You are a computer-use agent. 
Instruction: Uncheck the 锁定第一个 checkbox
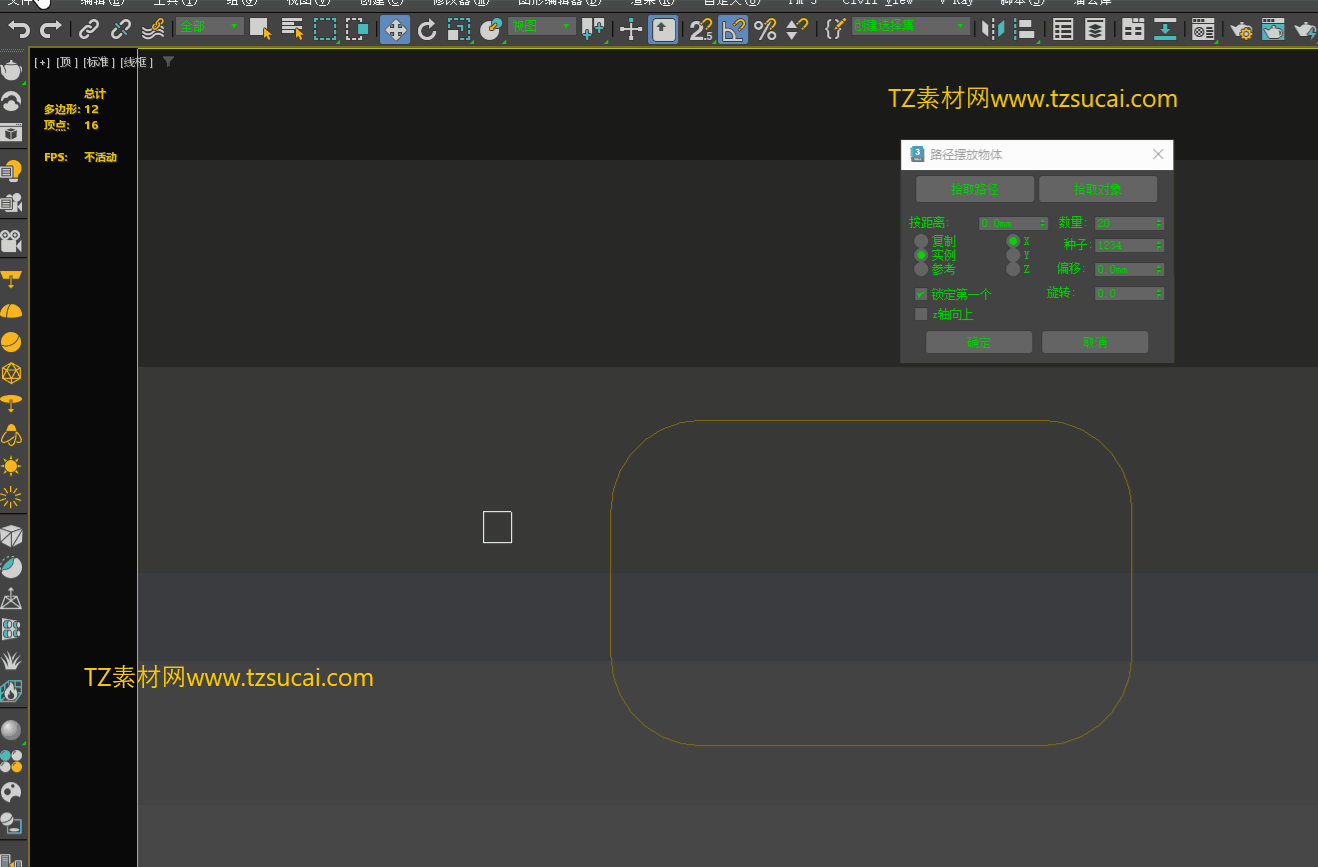click(921, 294)
